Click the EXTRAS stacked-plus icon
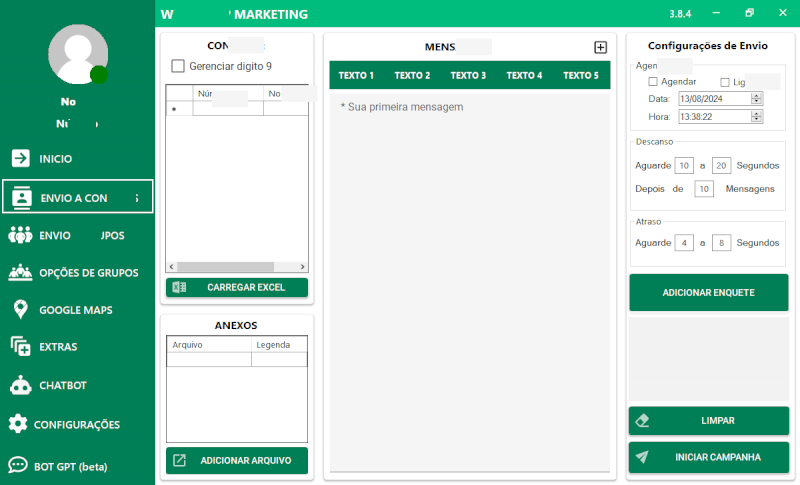800x485 pixels. pyautogui.click(x=20, y=346)
